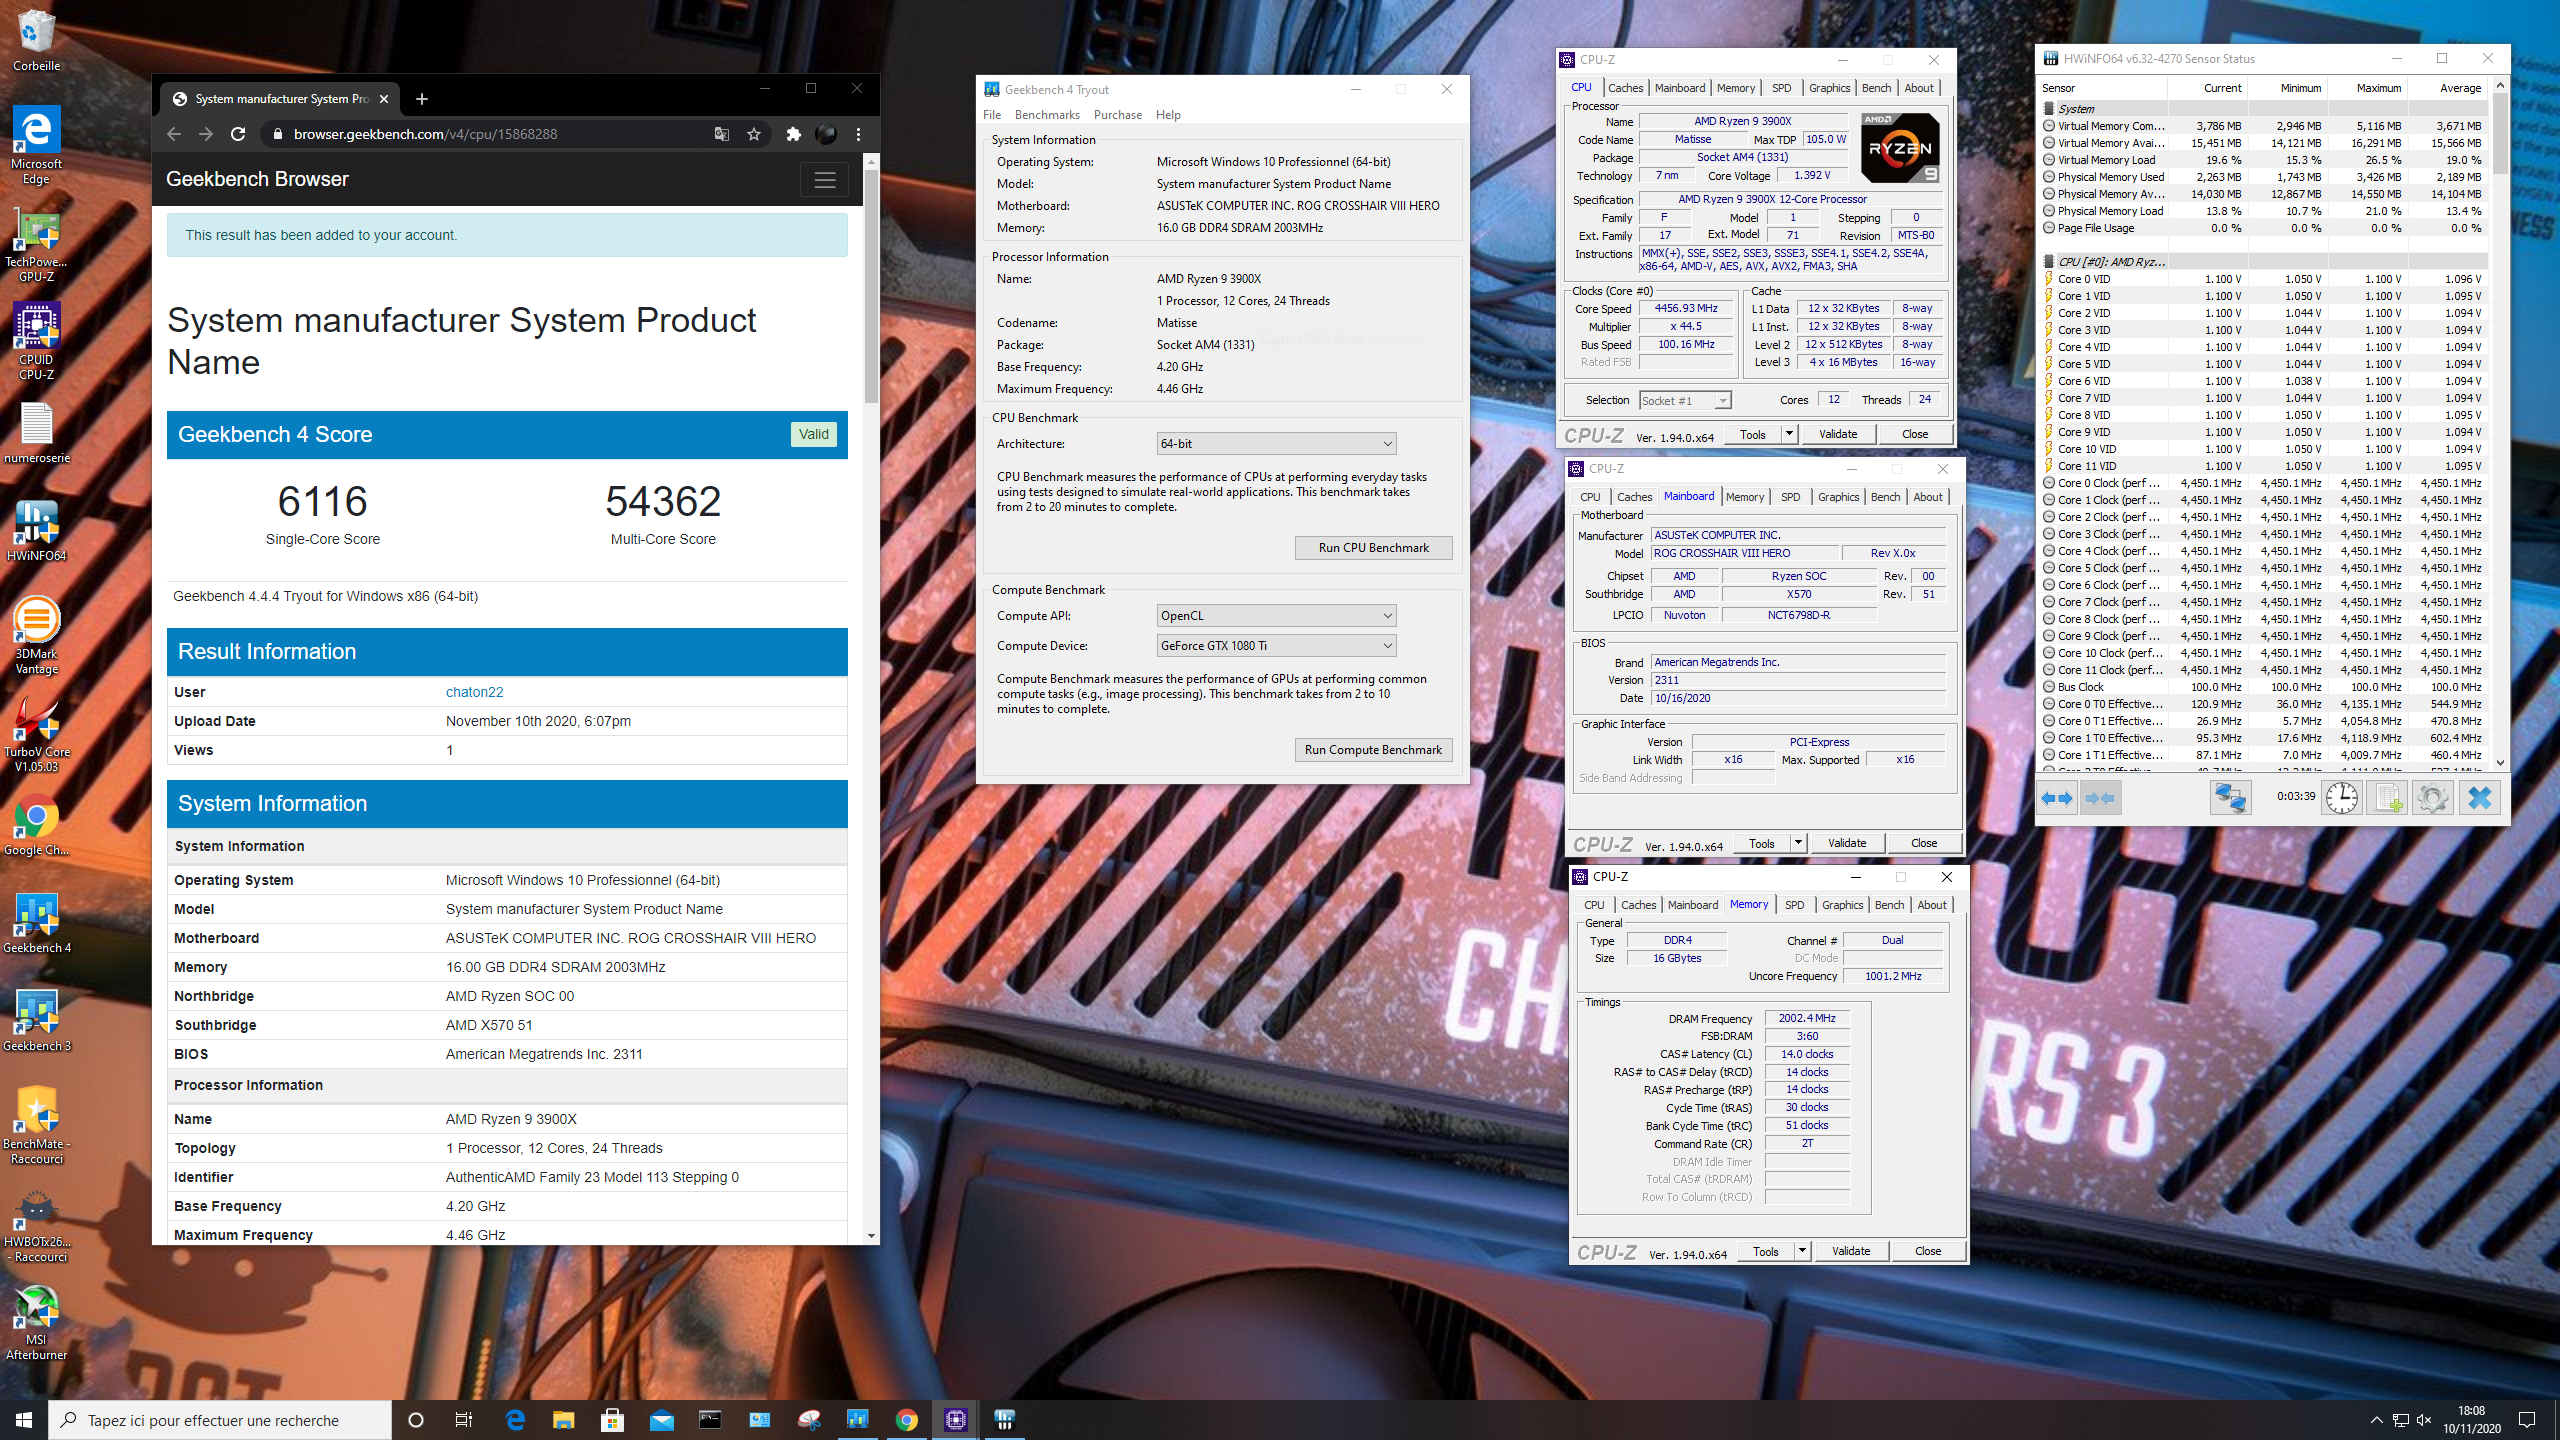Open HWiNFO64 desktop shortcut
The width and height of the screenshot is (2560, 1440).
coord(36,530)
